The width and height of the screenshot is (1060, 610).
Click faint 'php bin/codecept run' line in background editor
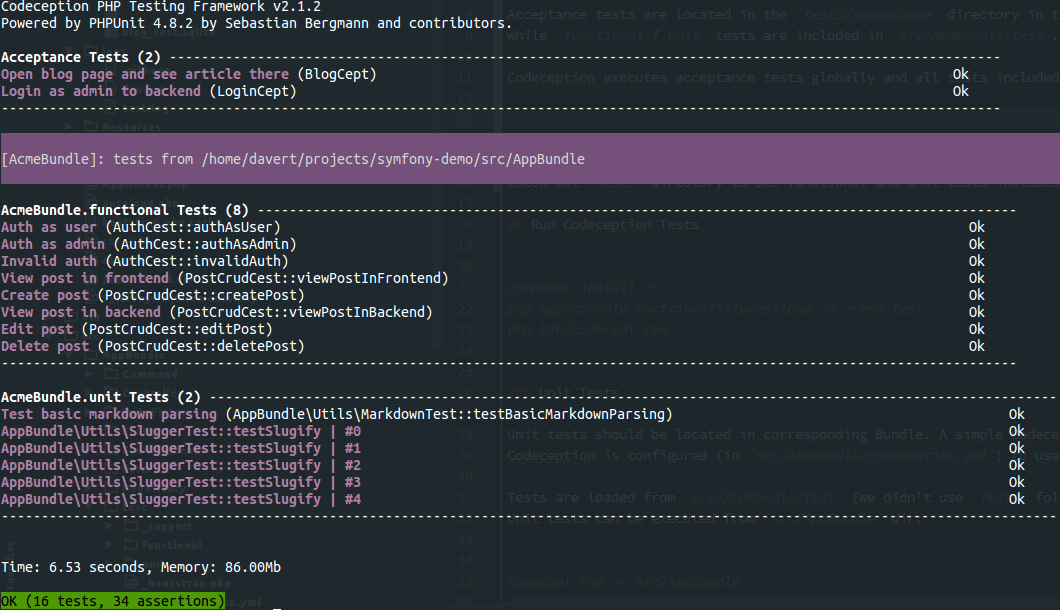587,329
